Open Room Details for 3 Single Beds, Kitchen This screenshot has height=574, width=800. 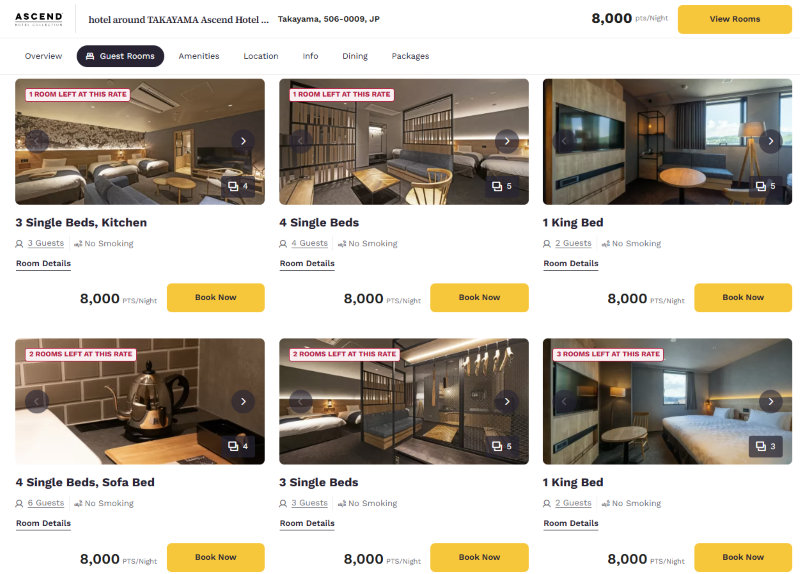(x=43, y=264)
